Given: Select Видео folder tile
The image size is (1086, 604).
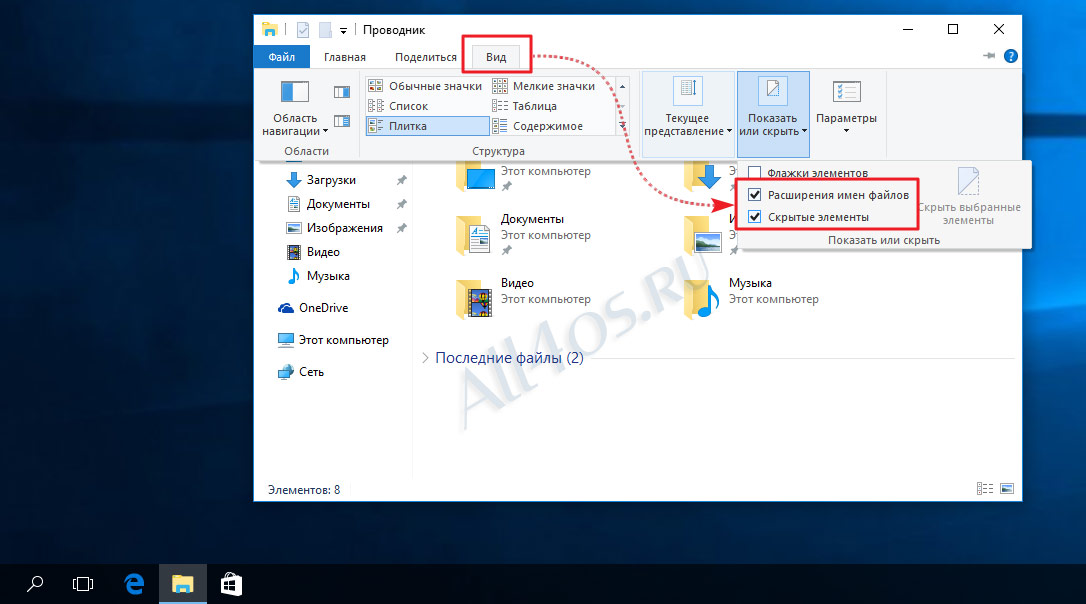Looking at the screenshot, I should (x=524, y=298).
